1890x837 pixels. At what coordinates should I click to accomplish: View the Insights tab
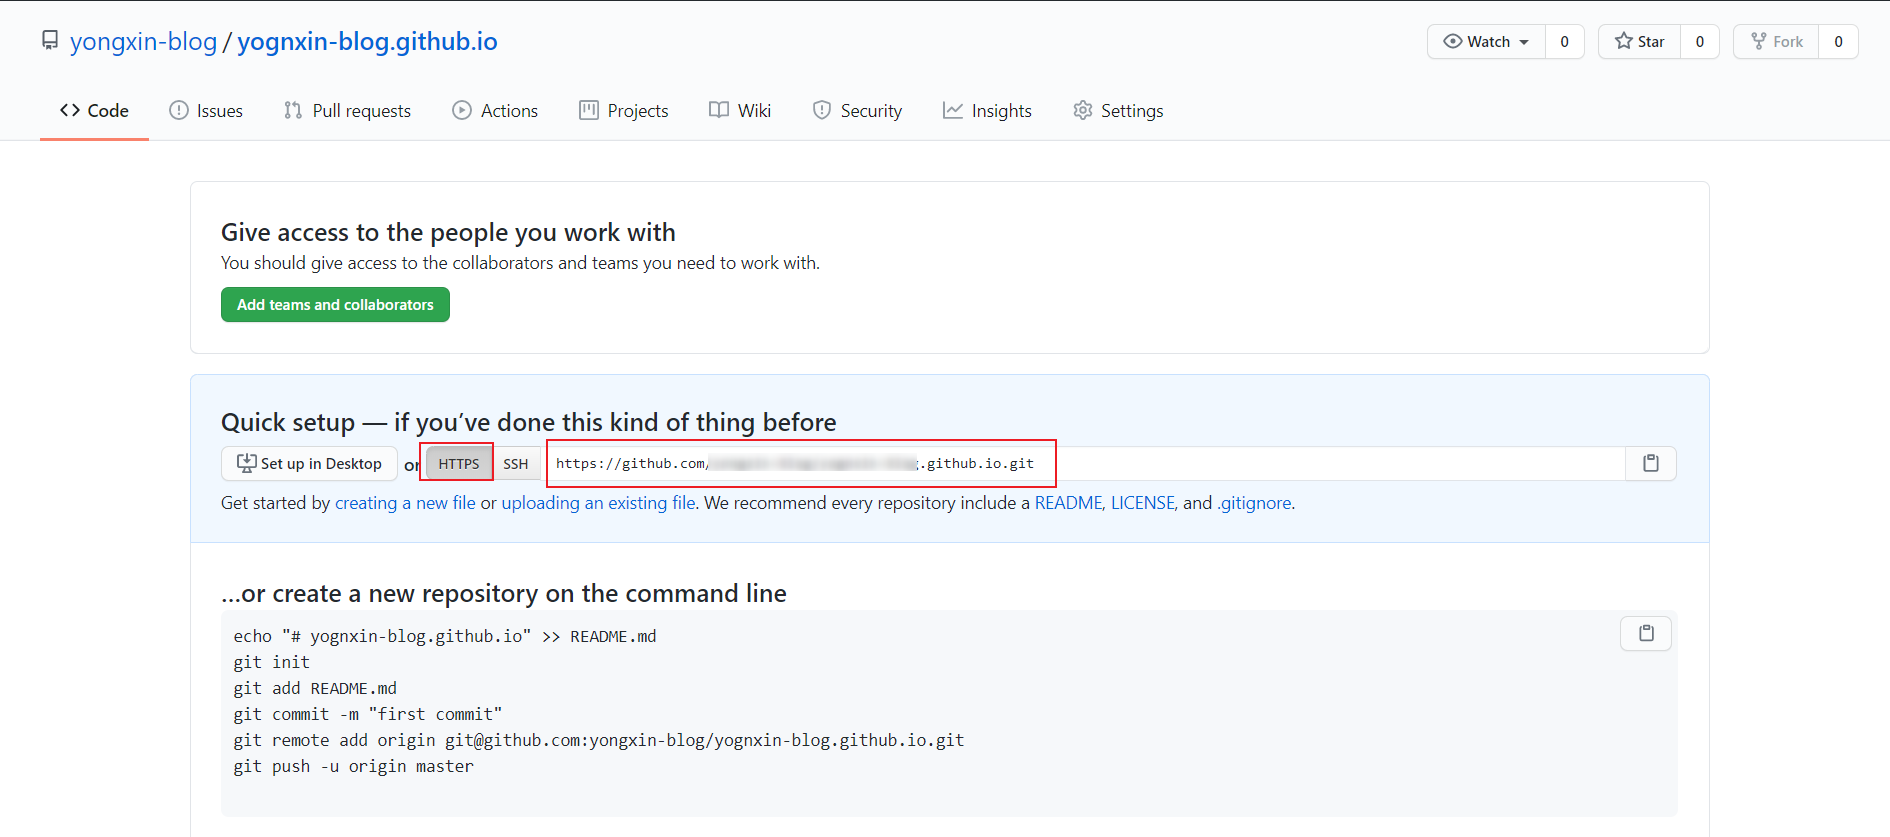[987, 111]
